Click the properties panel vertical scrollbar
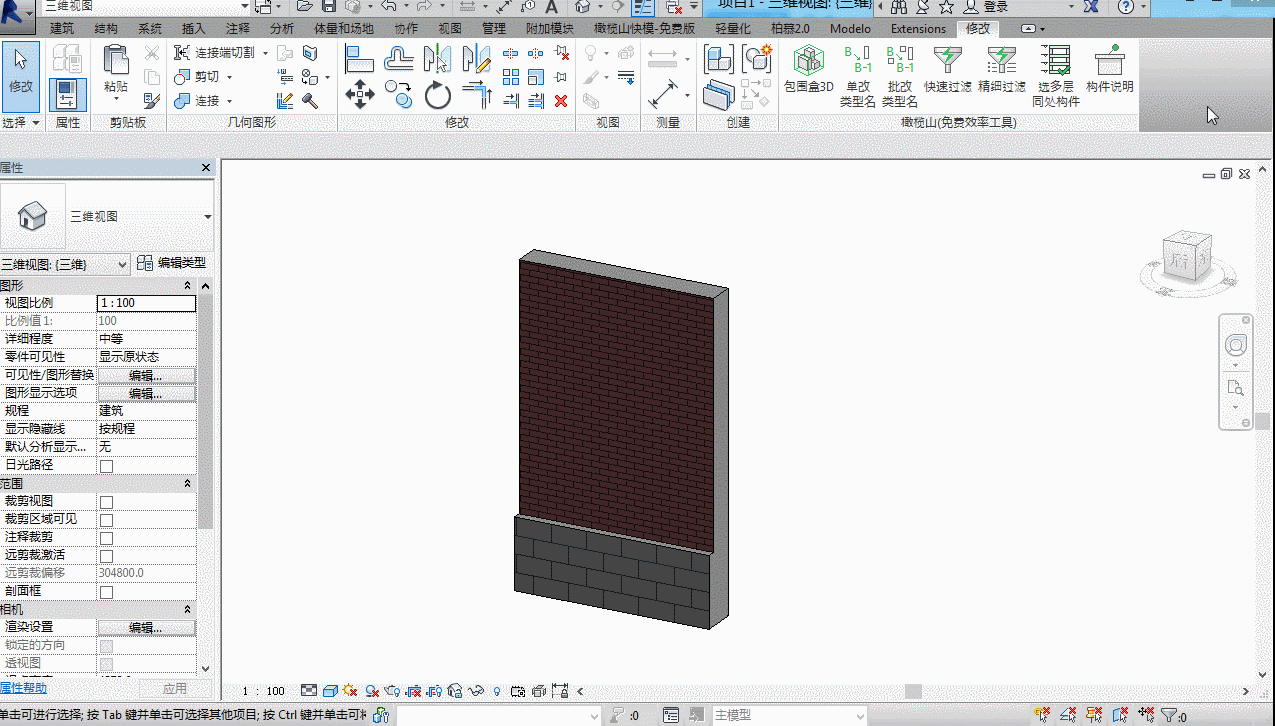The image size is (1275, 726). coord(205,410)
